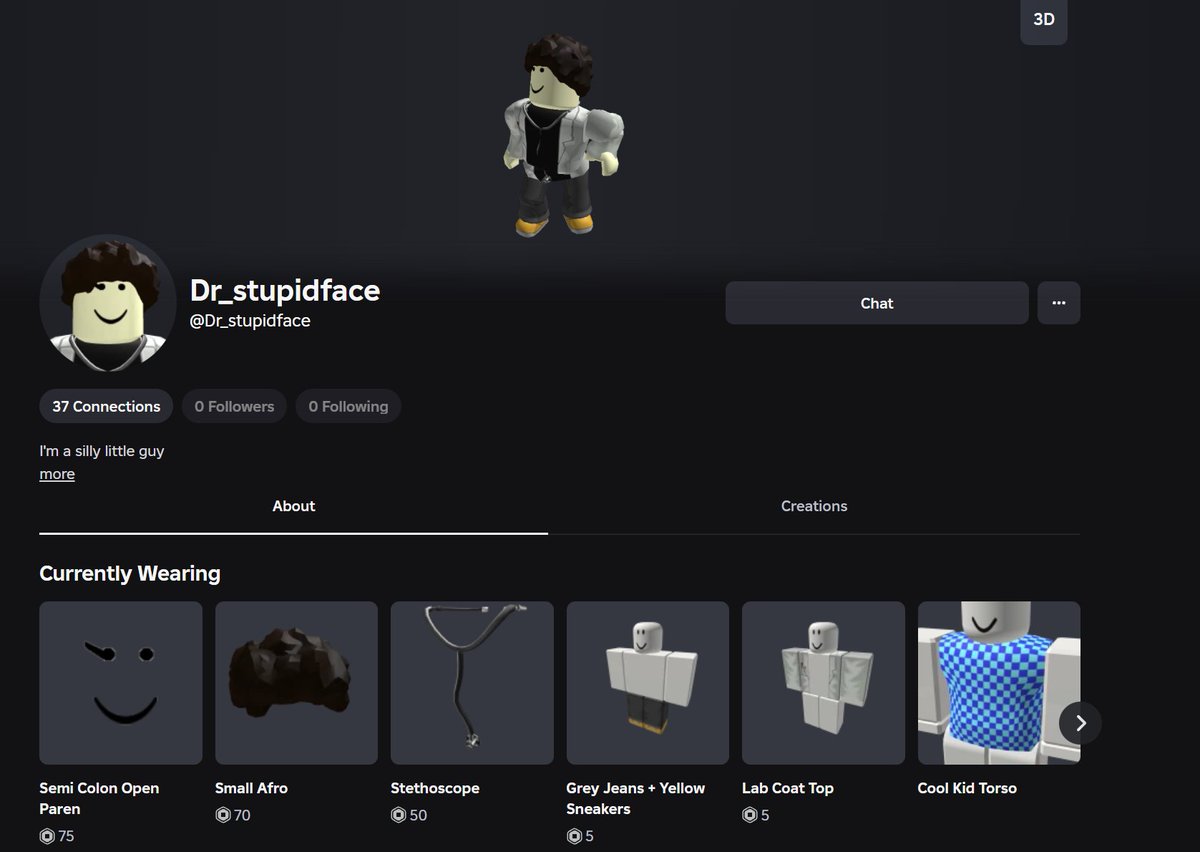Click the Semi Colon Open Paren item name

pos(99,798)
